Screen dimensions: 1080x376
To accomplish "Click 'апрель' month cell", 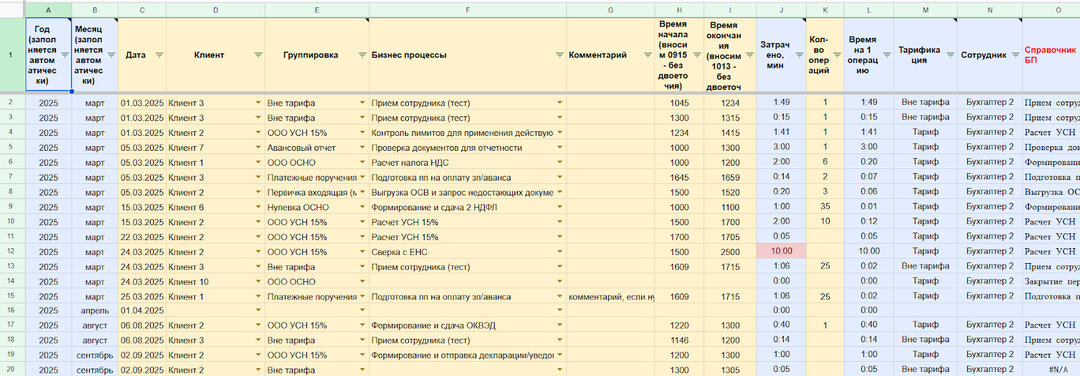I will click(x=94, y=311).
